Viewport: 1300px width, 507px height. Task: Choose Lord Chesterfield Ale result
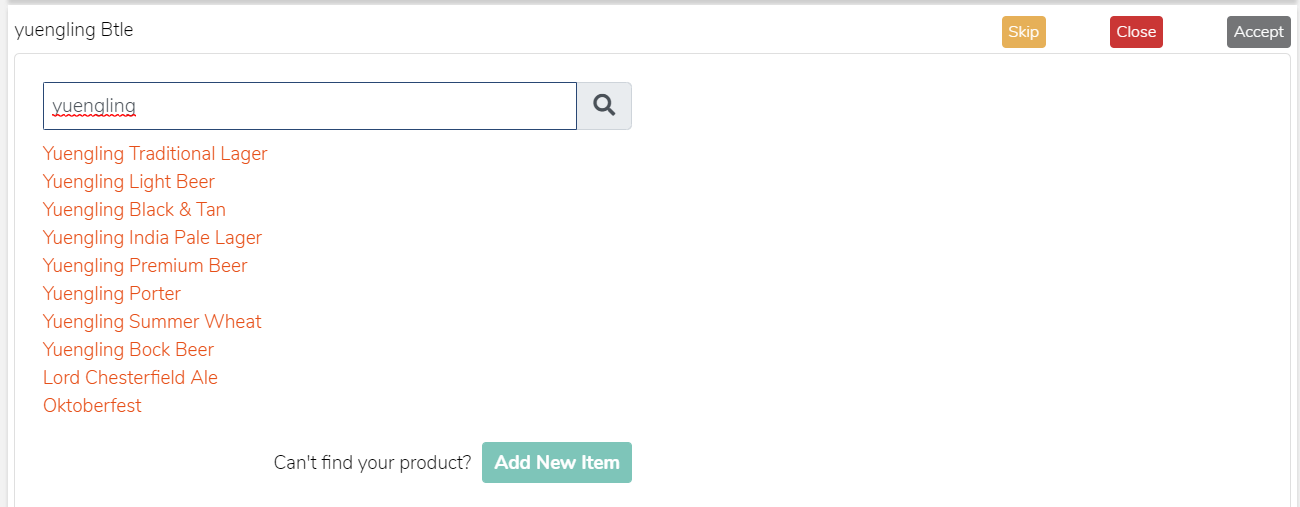pyautogui.click(x=130, y=377)
